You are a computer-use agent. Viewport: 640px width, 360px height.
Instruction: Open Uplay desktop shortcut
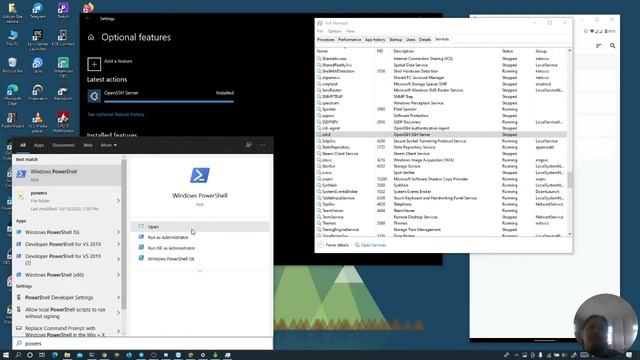38,65
